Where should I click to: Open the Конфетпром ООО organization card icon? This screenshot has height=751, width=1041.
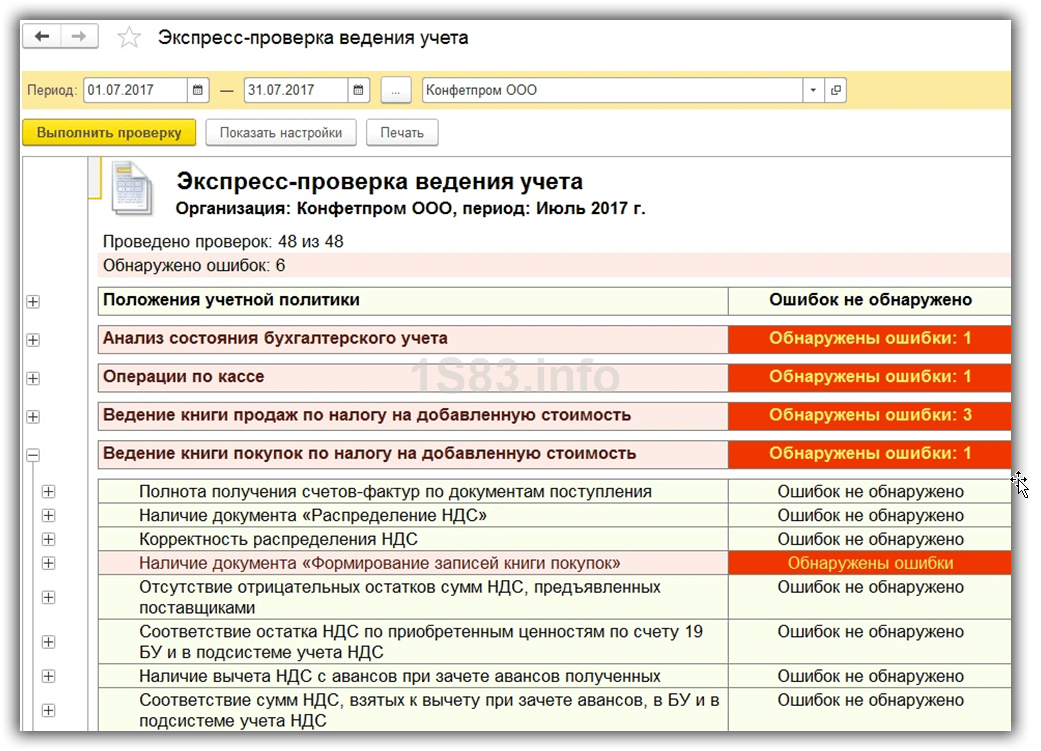(x=836, y=90)
